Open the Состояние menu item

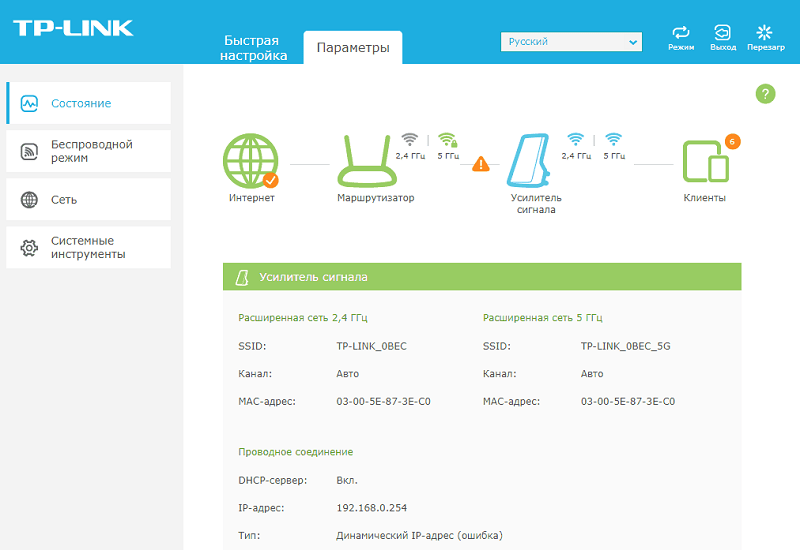[88, 103]
